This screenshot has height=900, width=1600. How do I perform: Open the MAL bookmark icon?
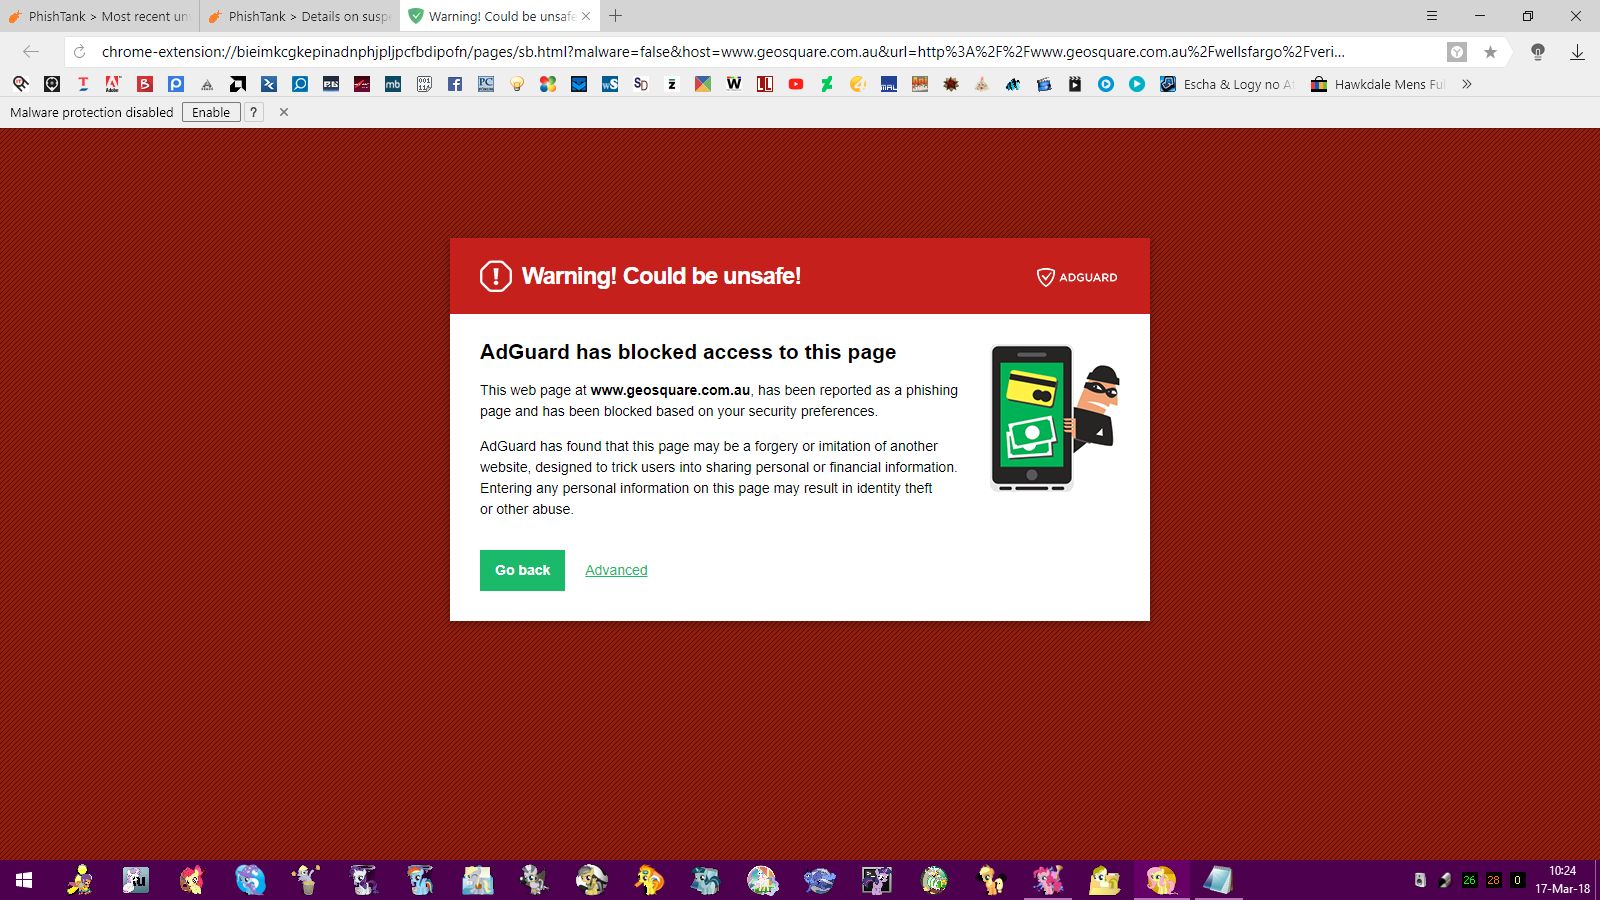tap(889, 84)
